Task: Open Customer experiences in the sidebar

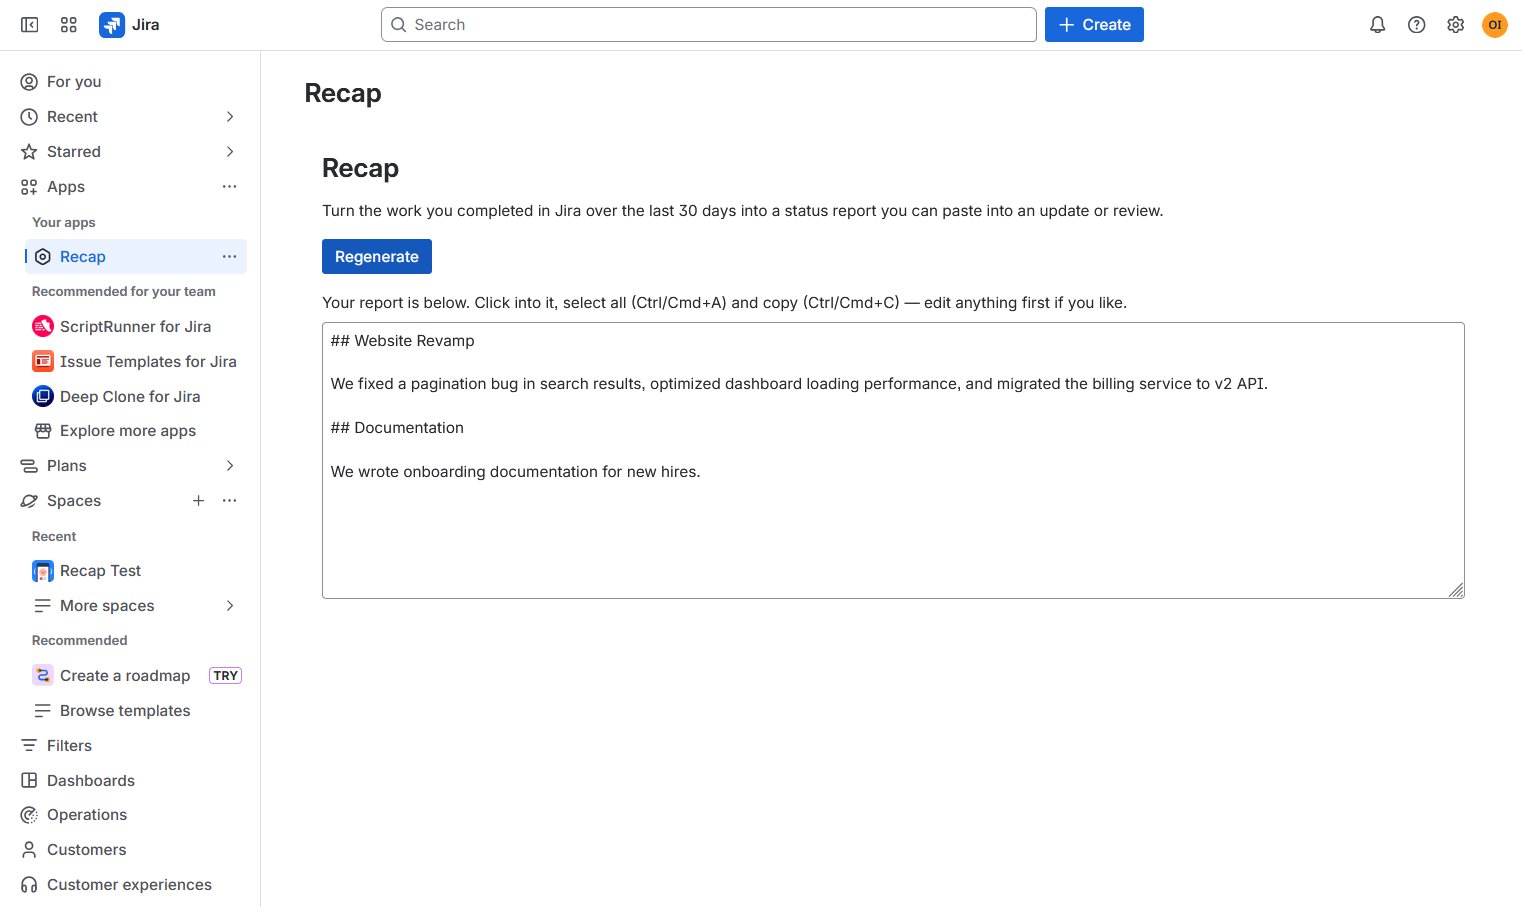Action: tap(130, 885)
